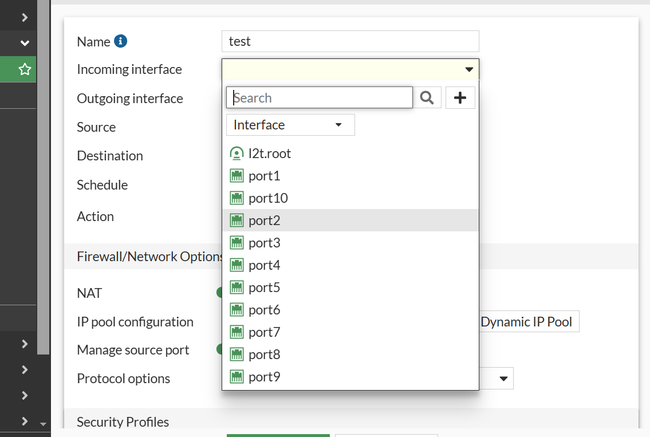Screen dimensions: 650x437
Task: Choose port10 in the interface list
Action: (x=268, y=198)
